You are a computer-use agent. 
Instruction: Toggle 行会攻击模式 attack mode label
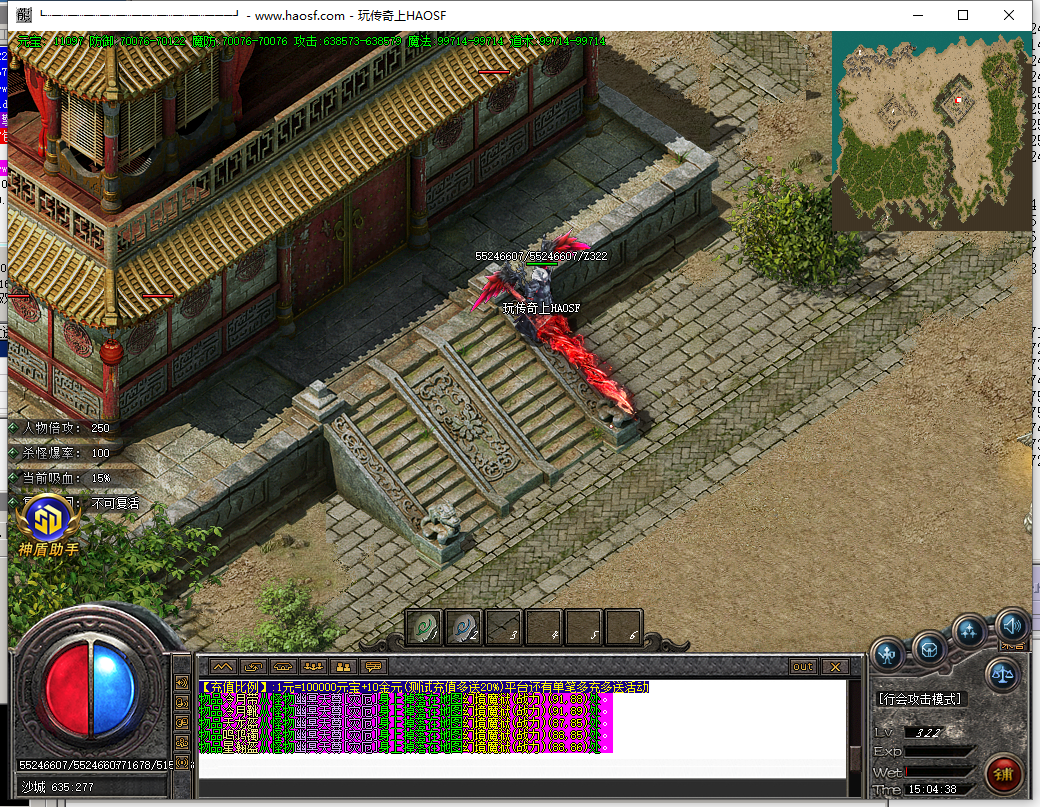coord(919,699)
